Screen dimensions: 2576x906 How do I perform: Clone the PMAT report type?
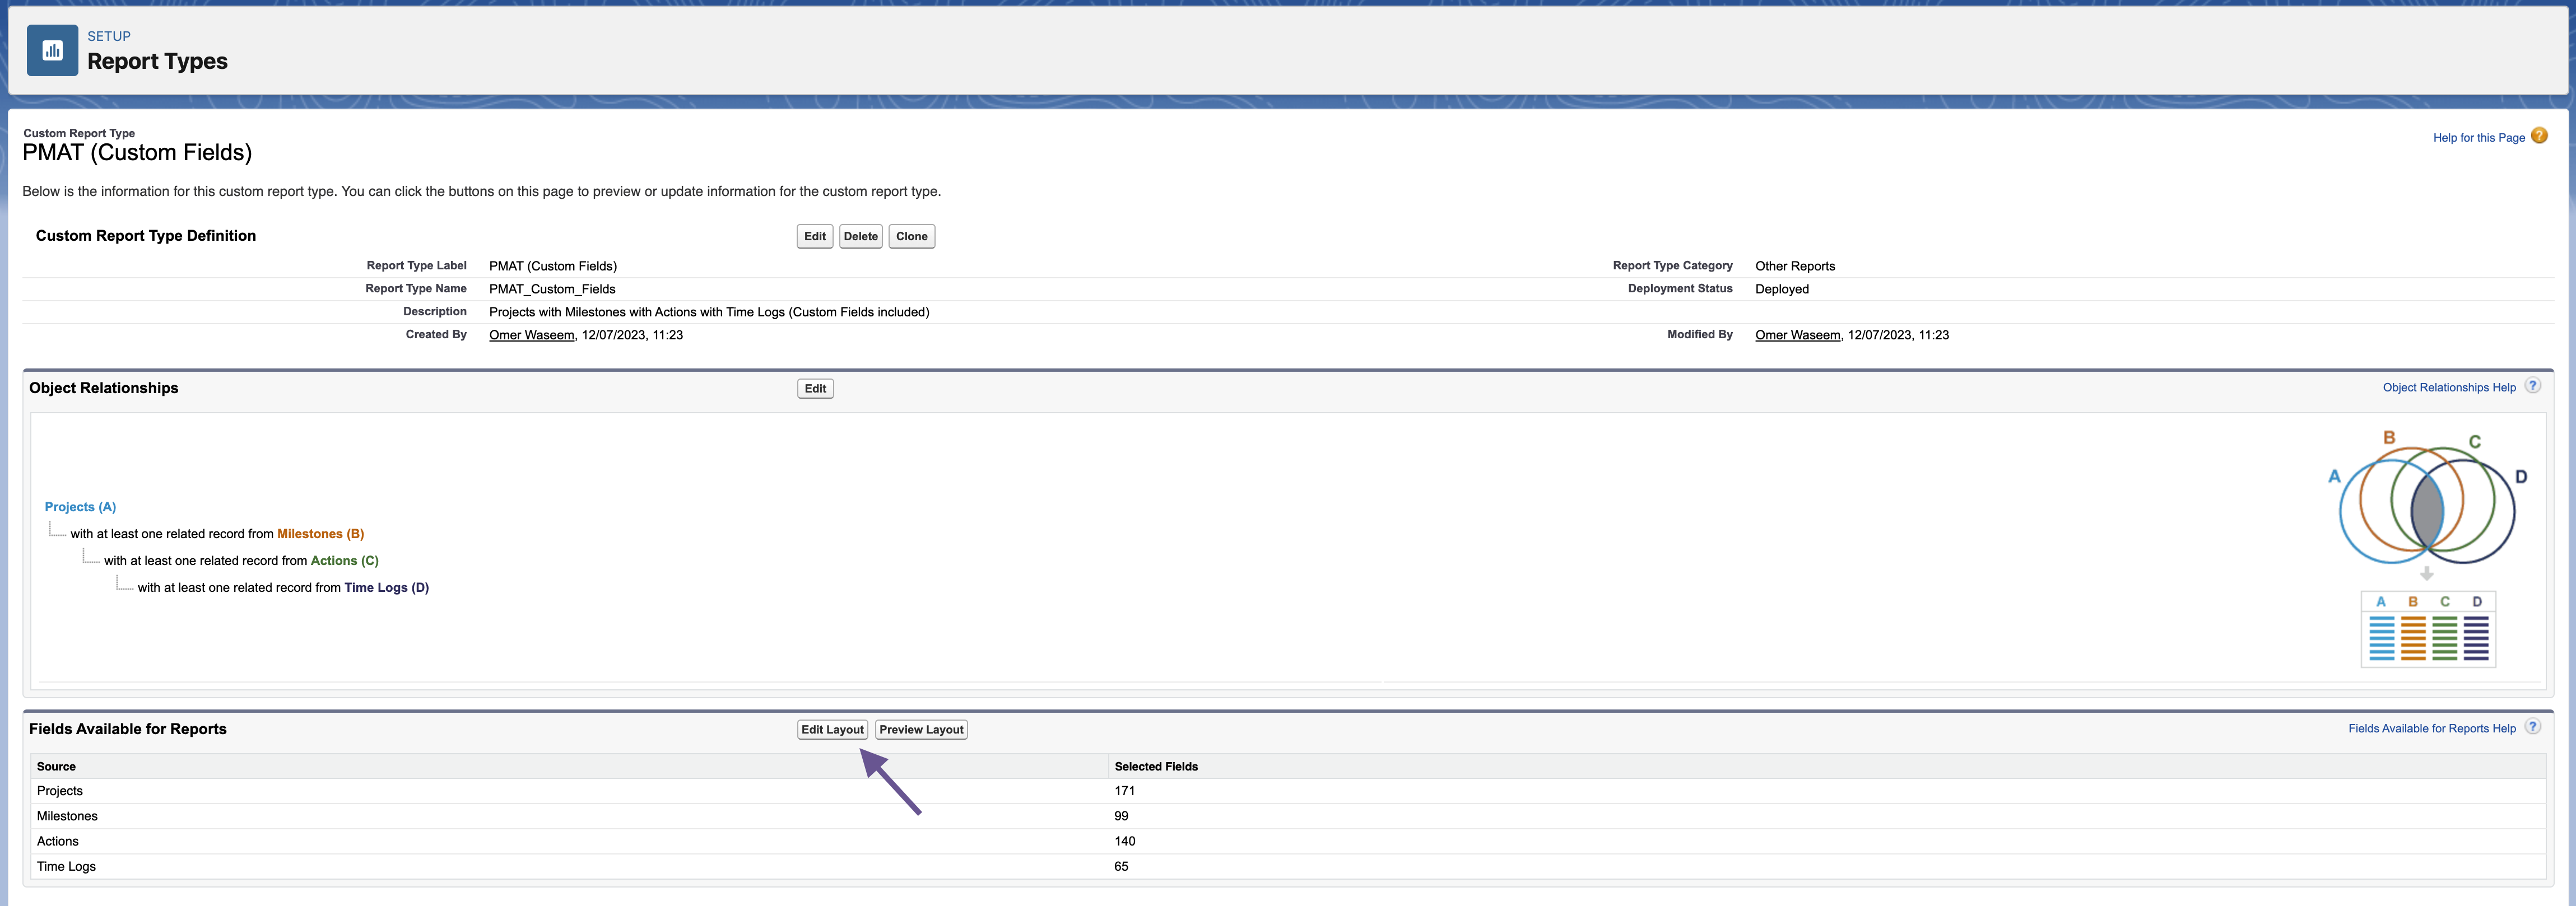911,236
